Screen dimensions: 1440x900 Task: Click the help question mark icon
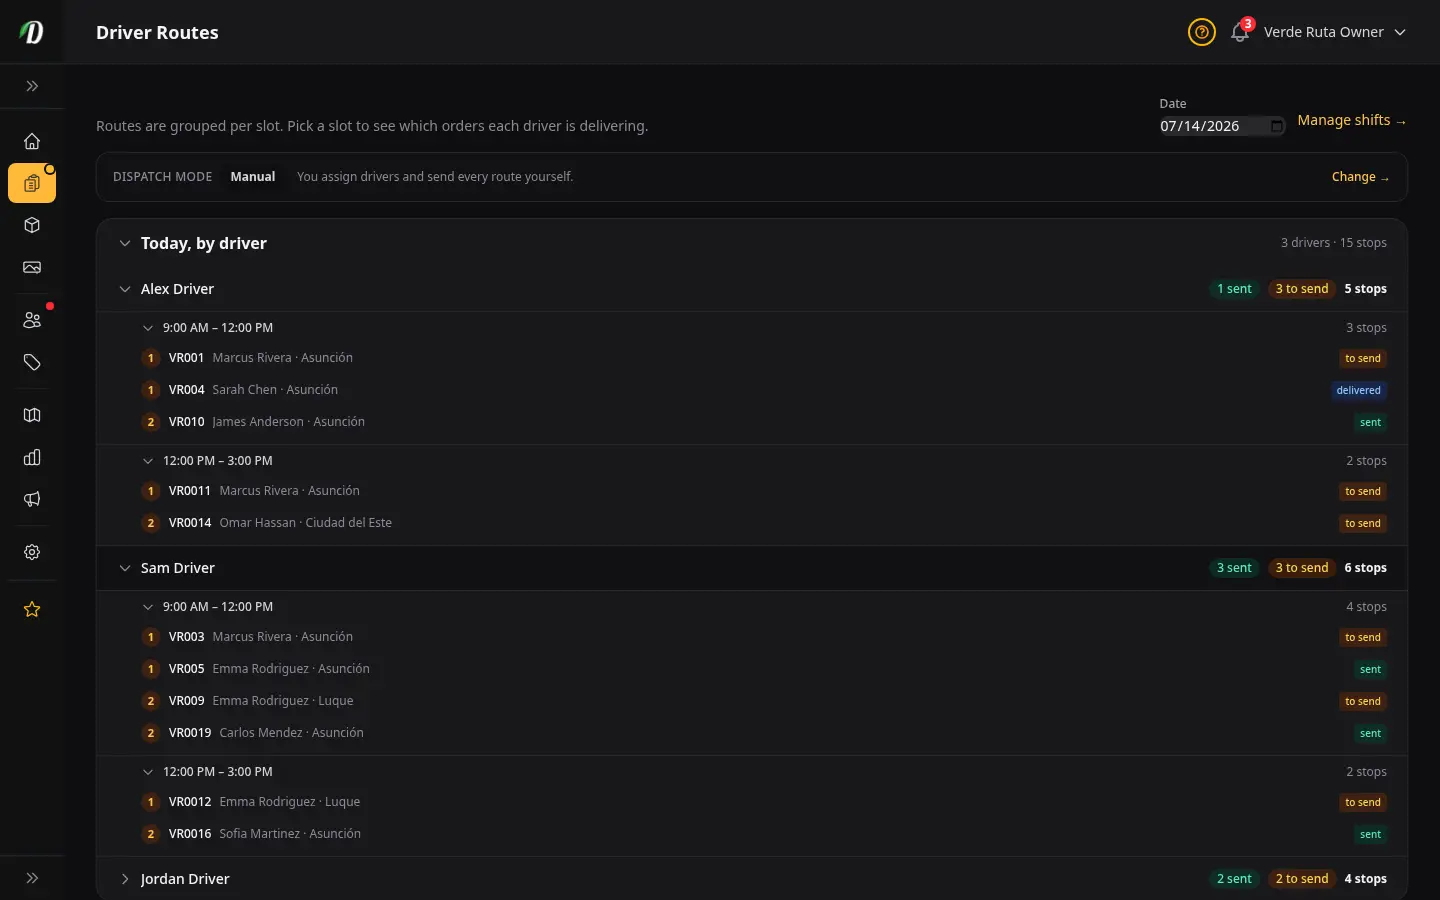(x=1202, y=32)
